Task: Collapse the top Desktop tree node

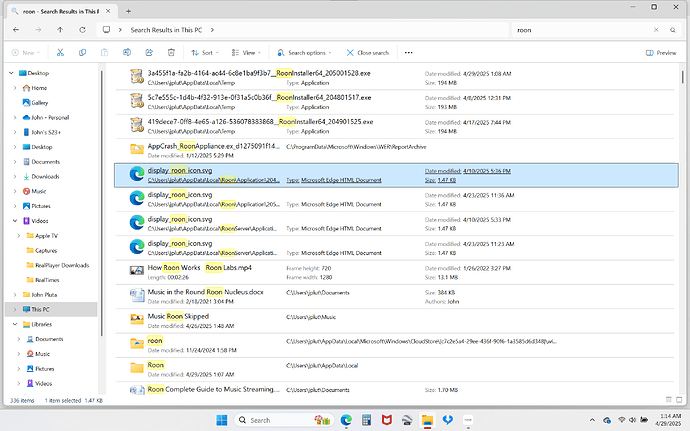Action: [x=11, y=73]
